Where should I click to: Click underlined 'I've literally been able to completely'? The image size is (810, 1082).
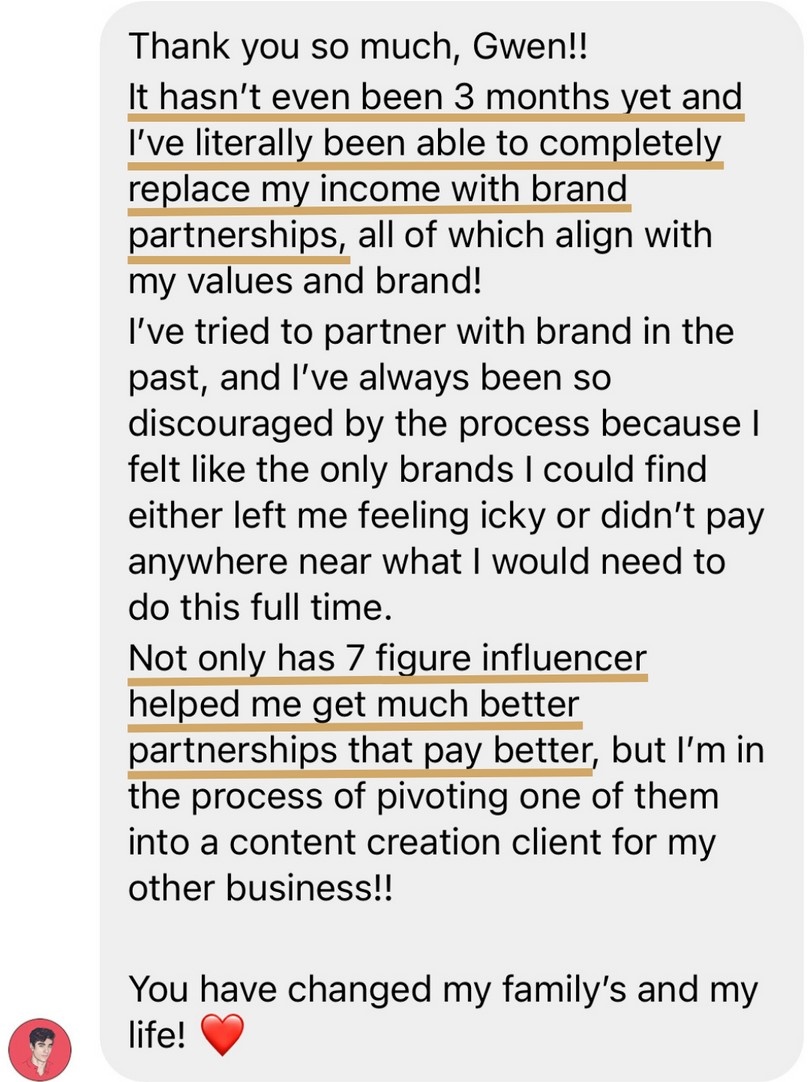pyautogui.click(x=424, y=144)
